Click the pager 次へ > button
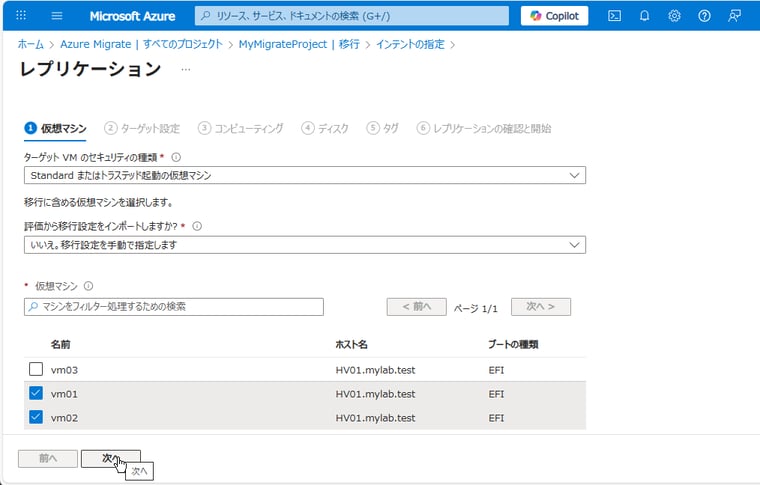The height and width of the screenshot is (485, 760). (x=541, y=307)
